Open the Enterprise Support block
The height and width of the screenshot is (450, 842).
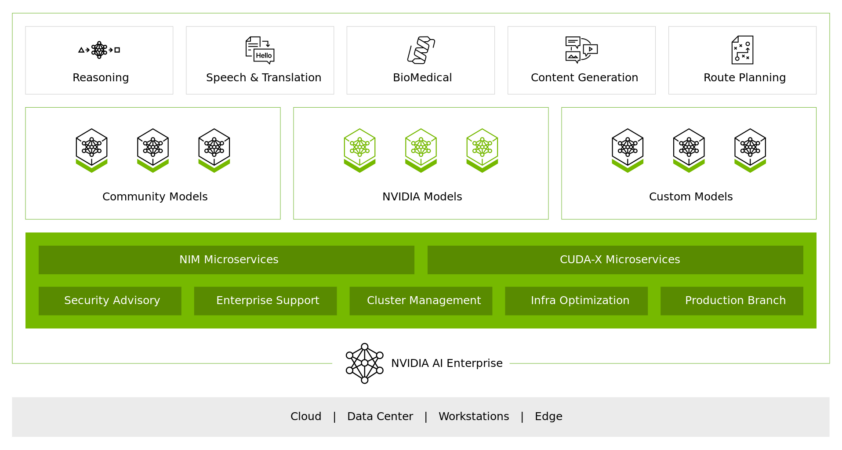(x=265, y=301)
